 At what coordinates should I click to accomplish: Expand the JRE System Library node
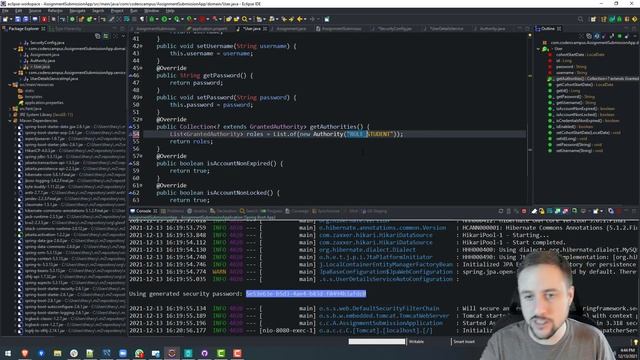tap(10, 115)
